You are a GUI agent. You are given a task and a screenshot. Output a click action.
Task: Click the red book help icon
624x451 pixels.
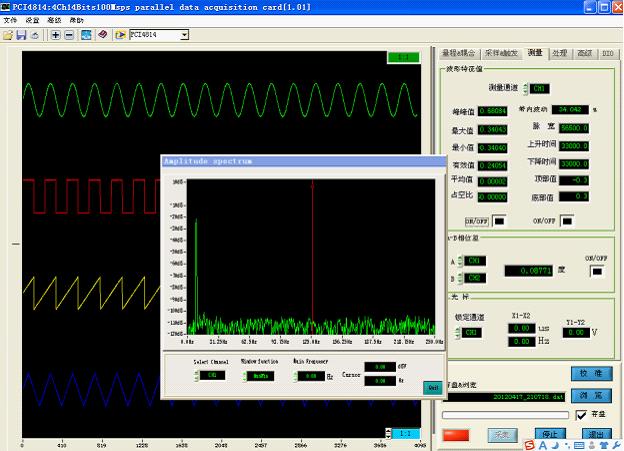102,35
